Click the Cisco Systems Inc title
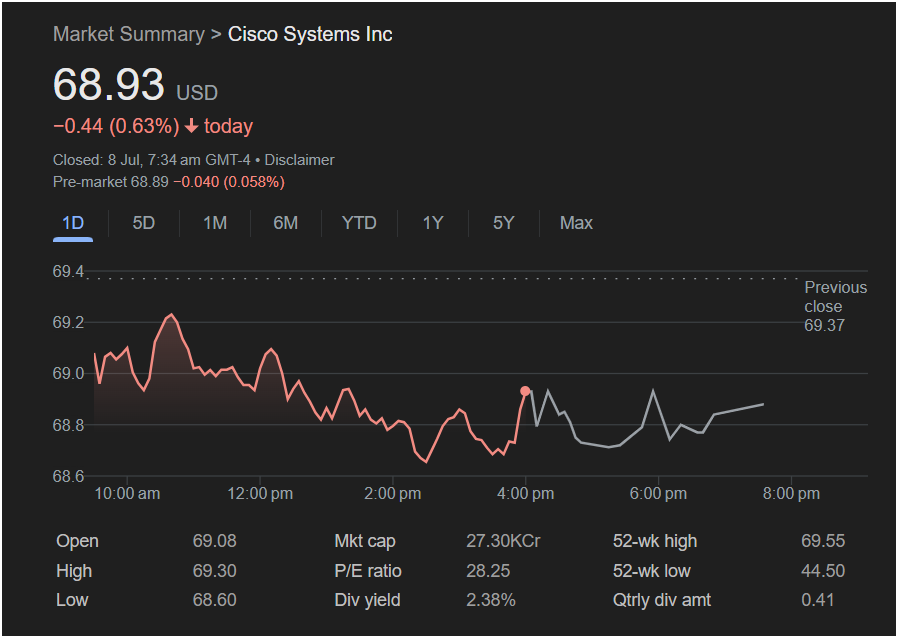The image size is (898, 638). [310, 34]
